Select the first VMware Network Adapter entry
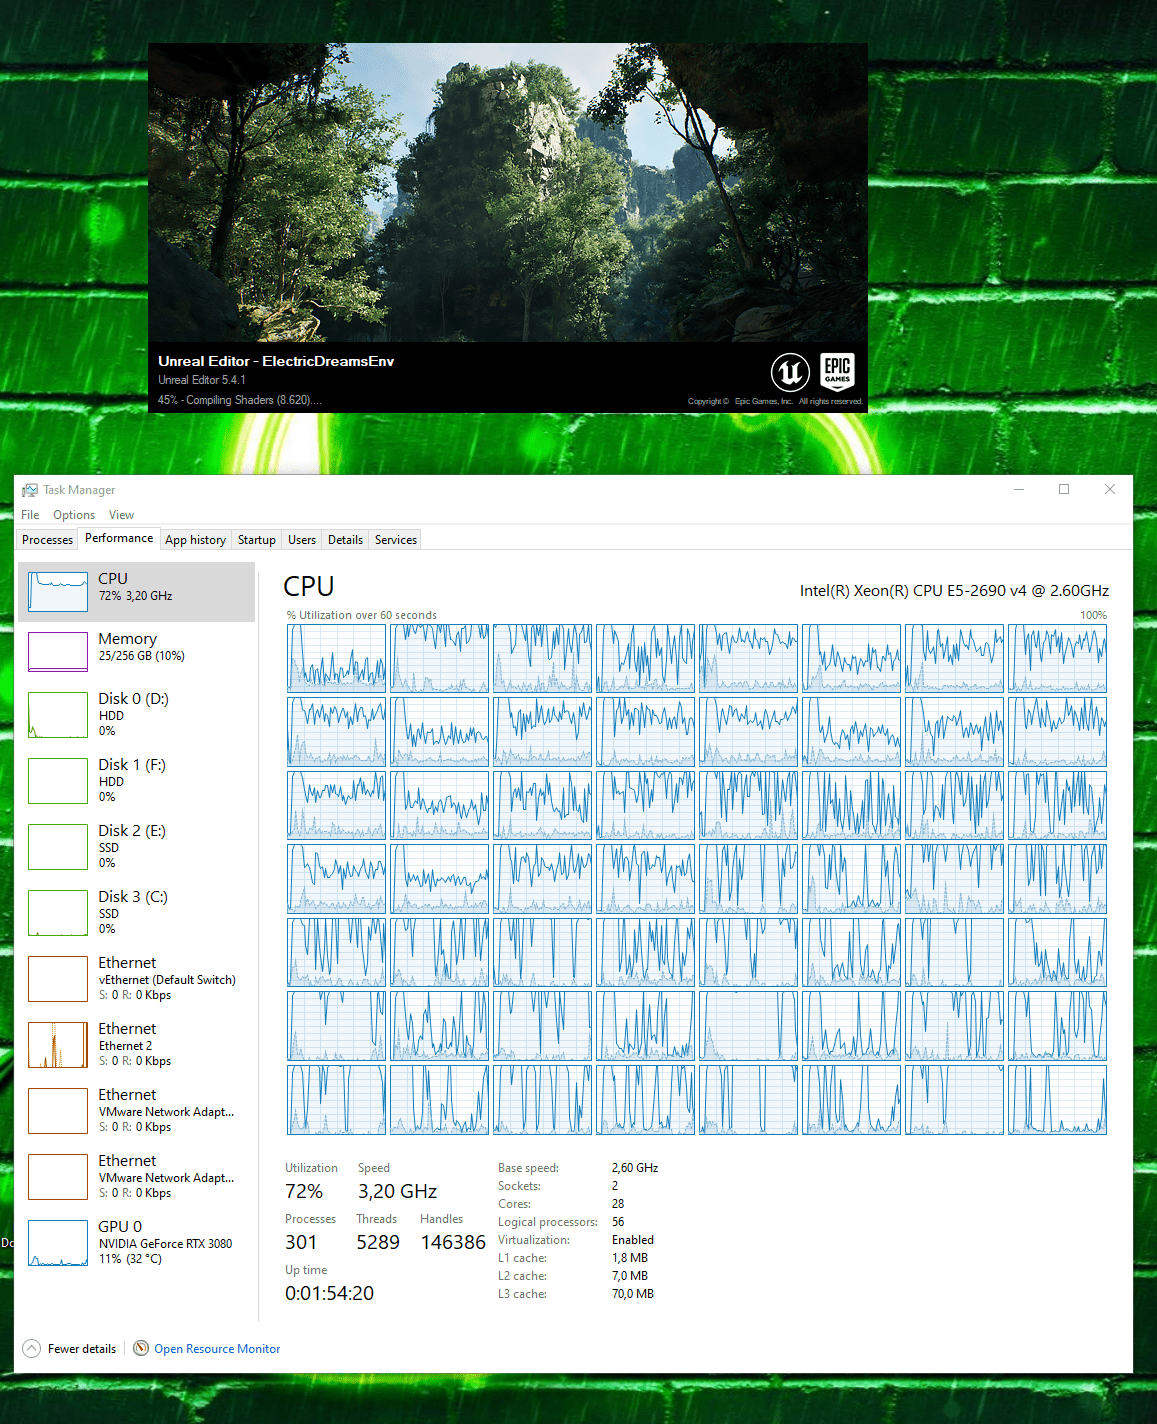Screen dimensions: 1157x1424 pyautogui.click(x=137, y=1111)
